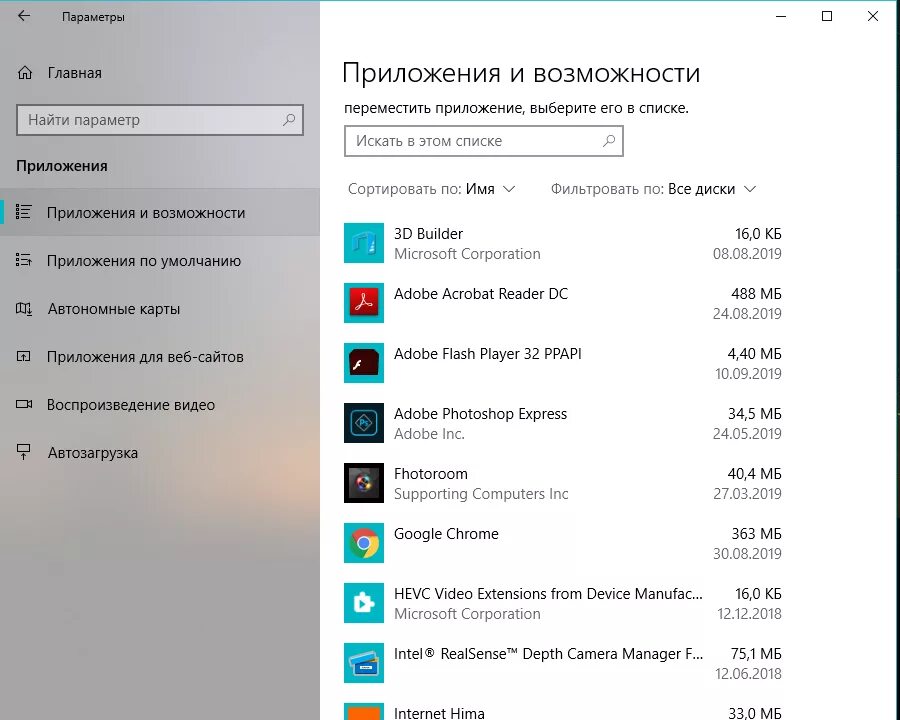The width and height of the screenshot is (900, 720).
Task: Click the 488 МБ size value
Action: 756,293
